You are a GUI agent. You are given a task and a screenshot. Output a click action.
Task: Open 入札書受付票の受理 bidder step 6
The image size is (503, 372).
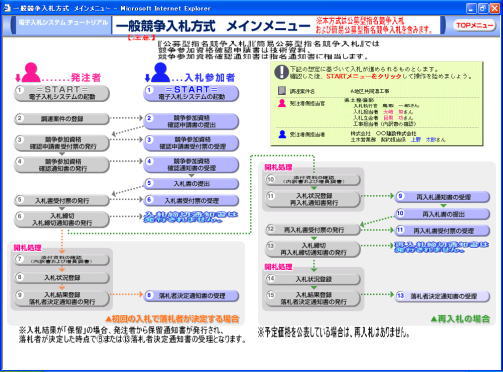pos(191,200)
